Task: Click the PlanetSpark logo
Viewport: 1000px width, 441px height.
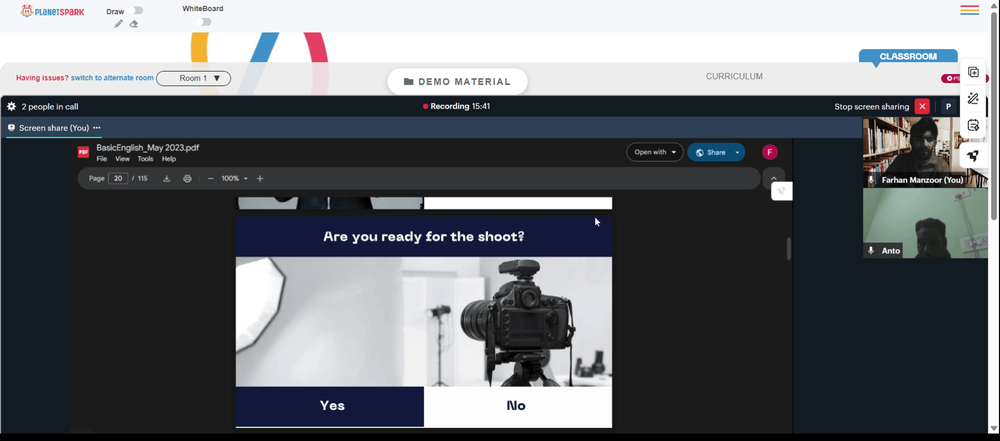Action: pos(52,11)
